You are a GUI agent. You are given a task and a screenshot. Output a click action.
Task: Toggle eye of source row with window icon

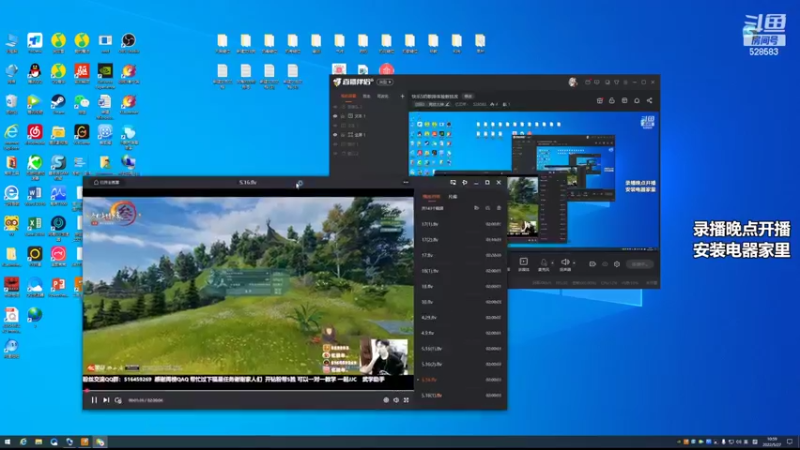tap(335, 116)
